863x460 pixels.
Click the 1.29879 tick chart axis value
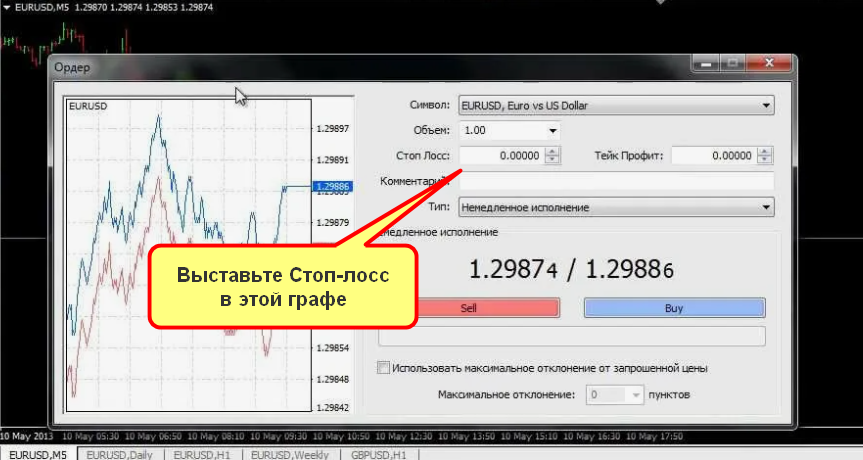click(x=332, y=223)
